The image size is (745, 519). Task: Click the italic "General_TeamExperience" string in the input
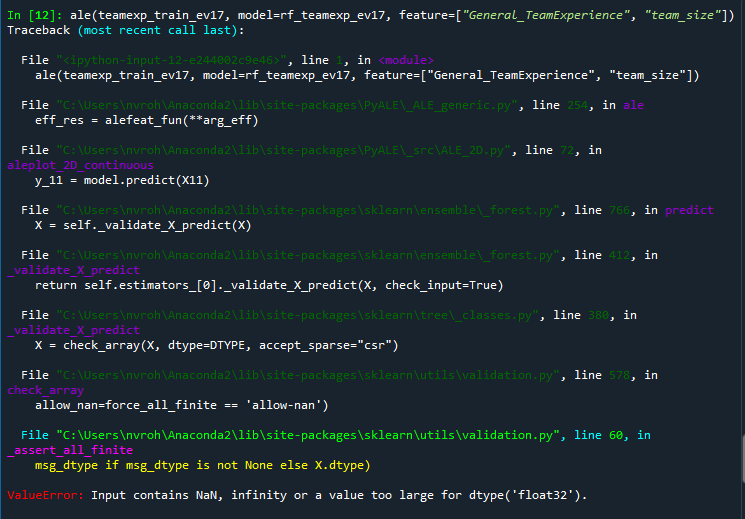[545, 15]
